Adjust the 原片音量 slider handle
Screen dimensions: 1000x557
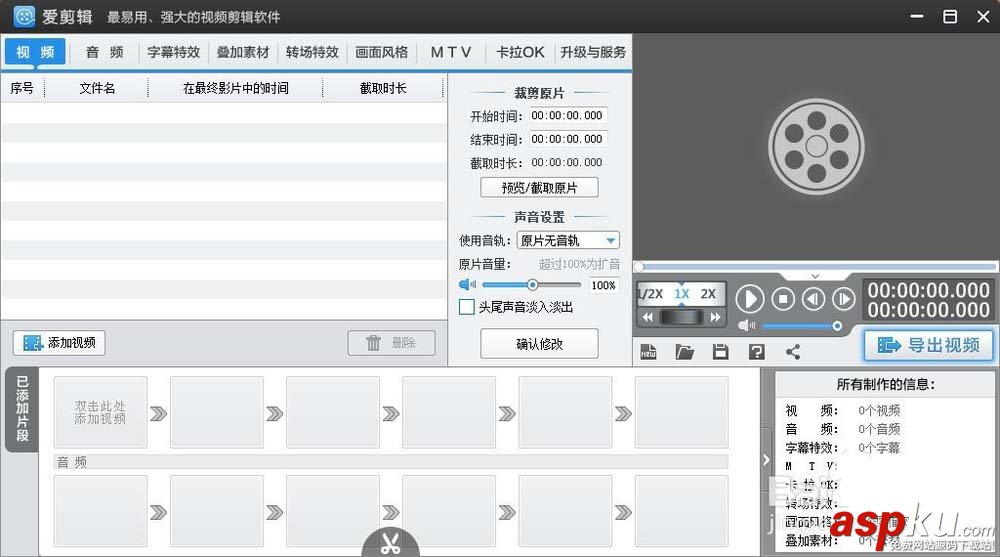pos(533,285)
